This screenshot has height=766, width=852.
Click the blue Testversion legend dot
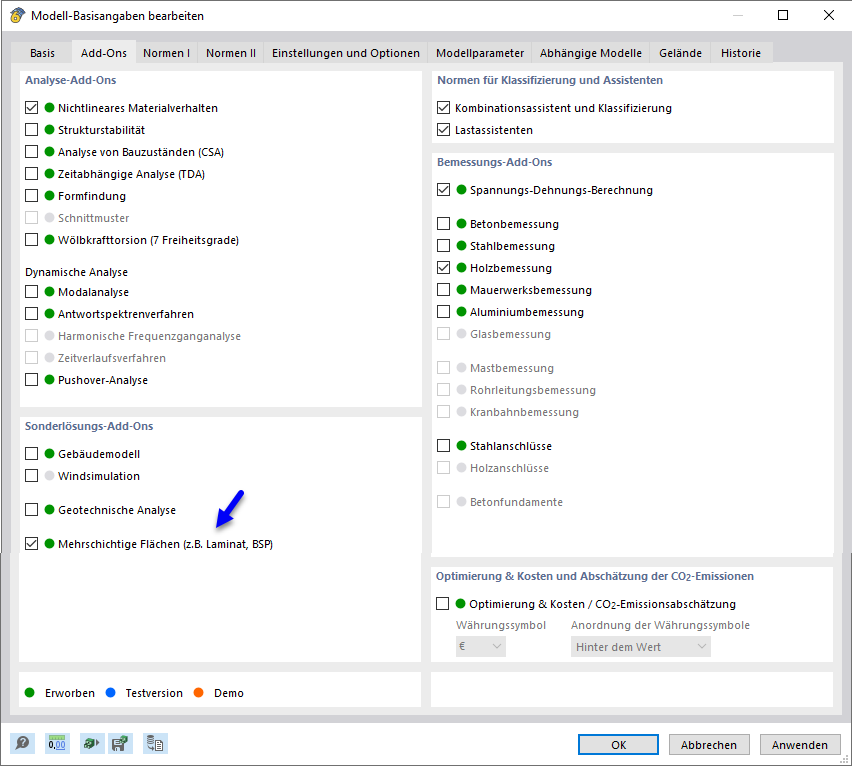109,692
